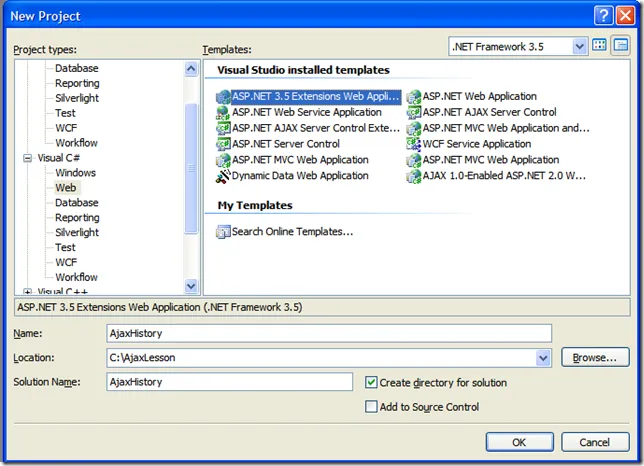The width and height of the screenshot is (644, 466).
Task: Click Dynamic Data Web Application label
Action: click(x=300, y=176)
